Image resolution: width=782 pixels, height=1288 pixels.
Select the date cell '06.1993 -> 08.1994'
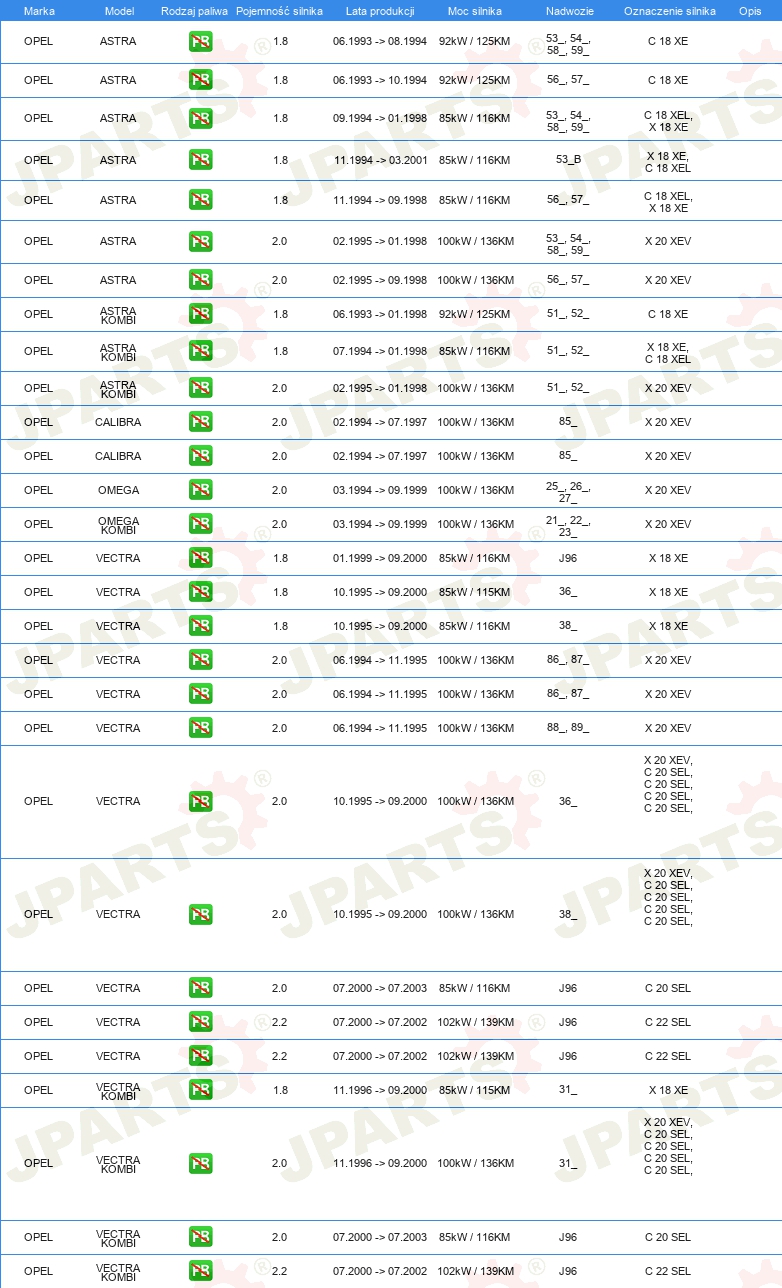[380, 42]
